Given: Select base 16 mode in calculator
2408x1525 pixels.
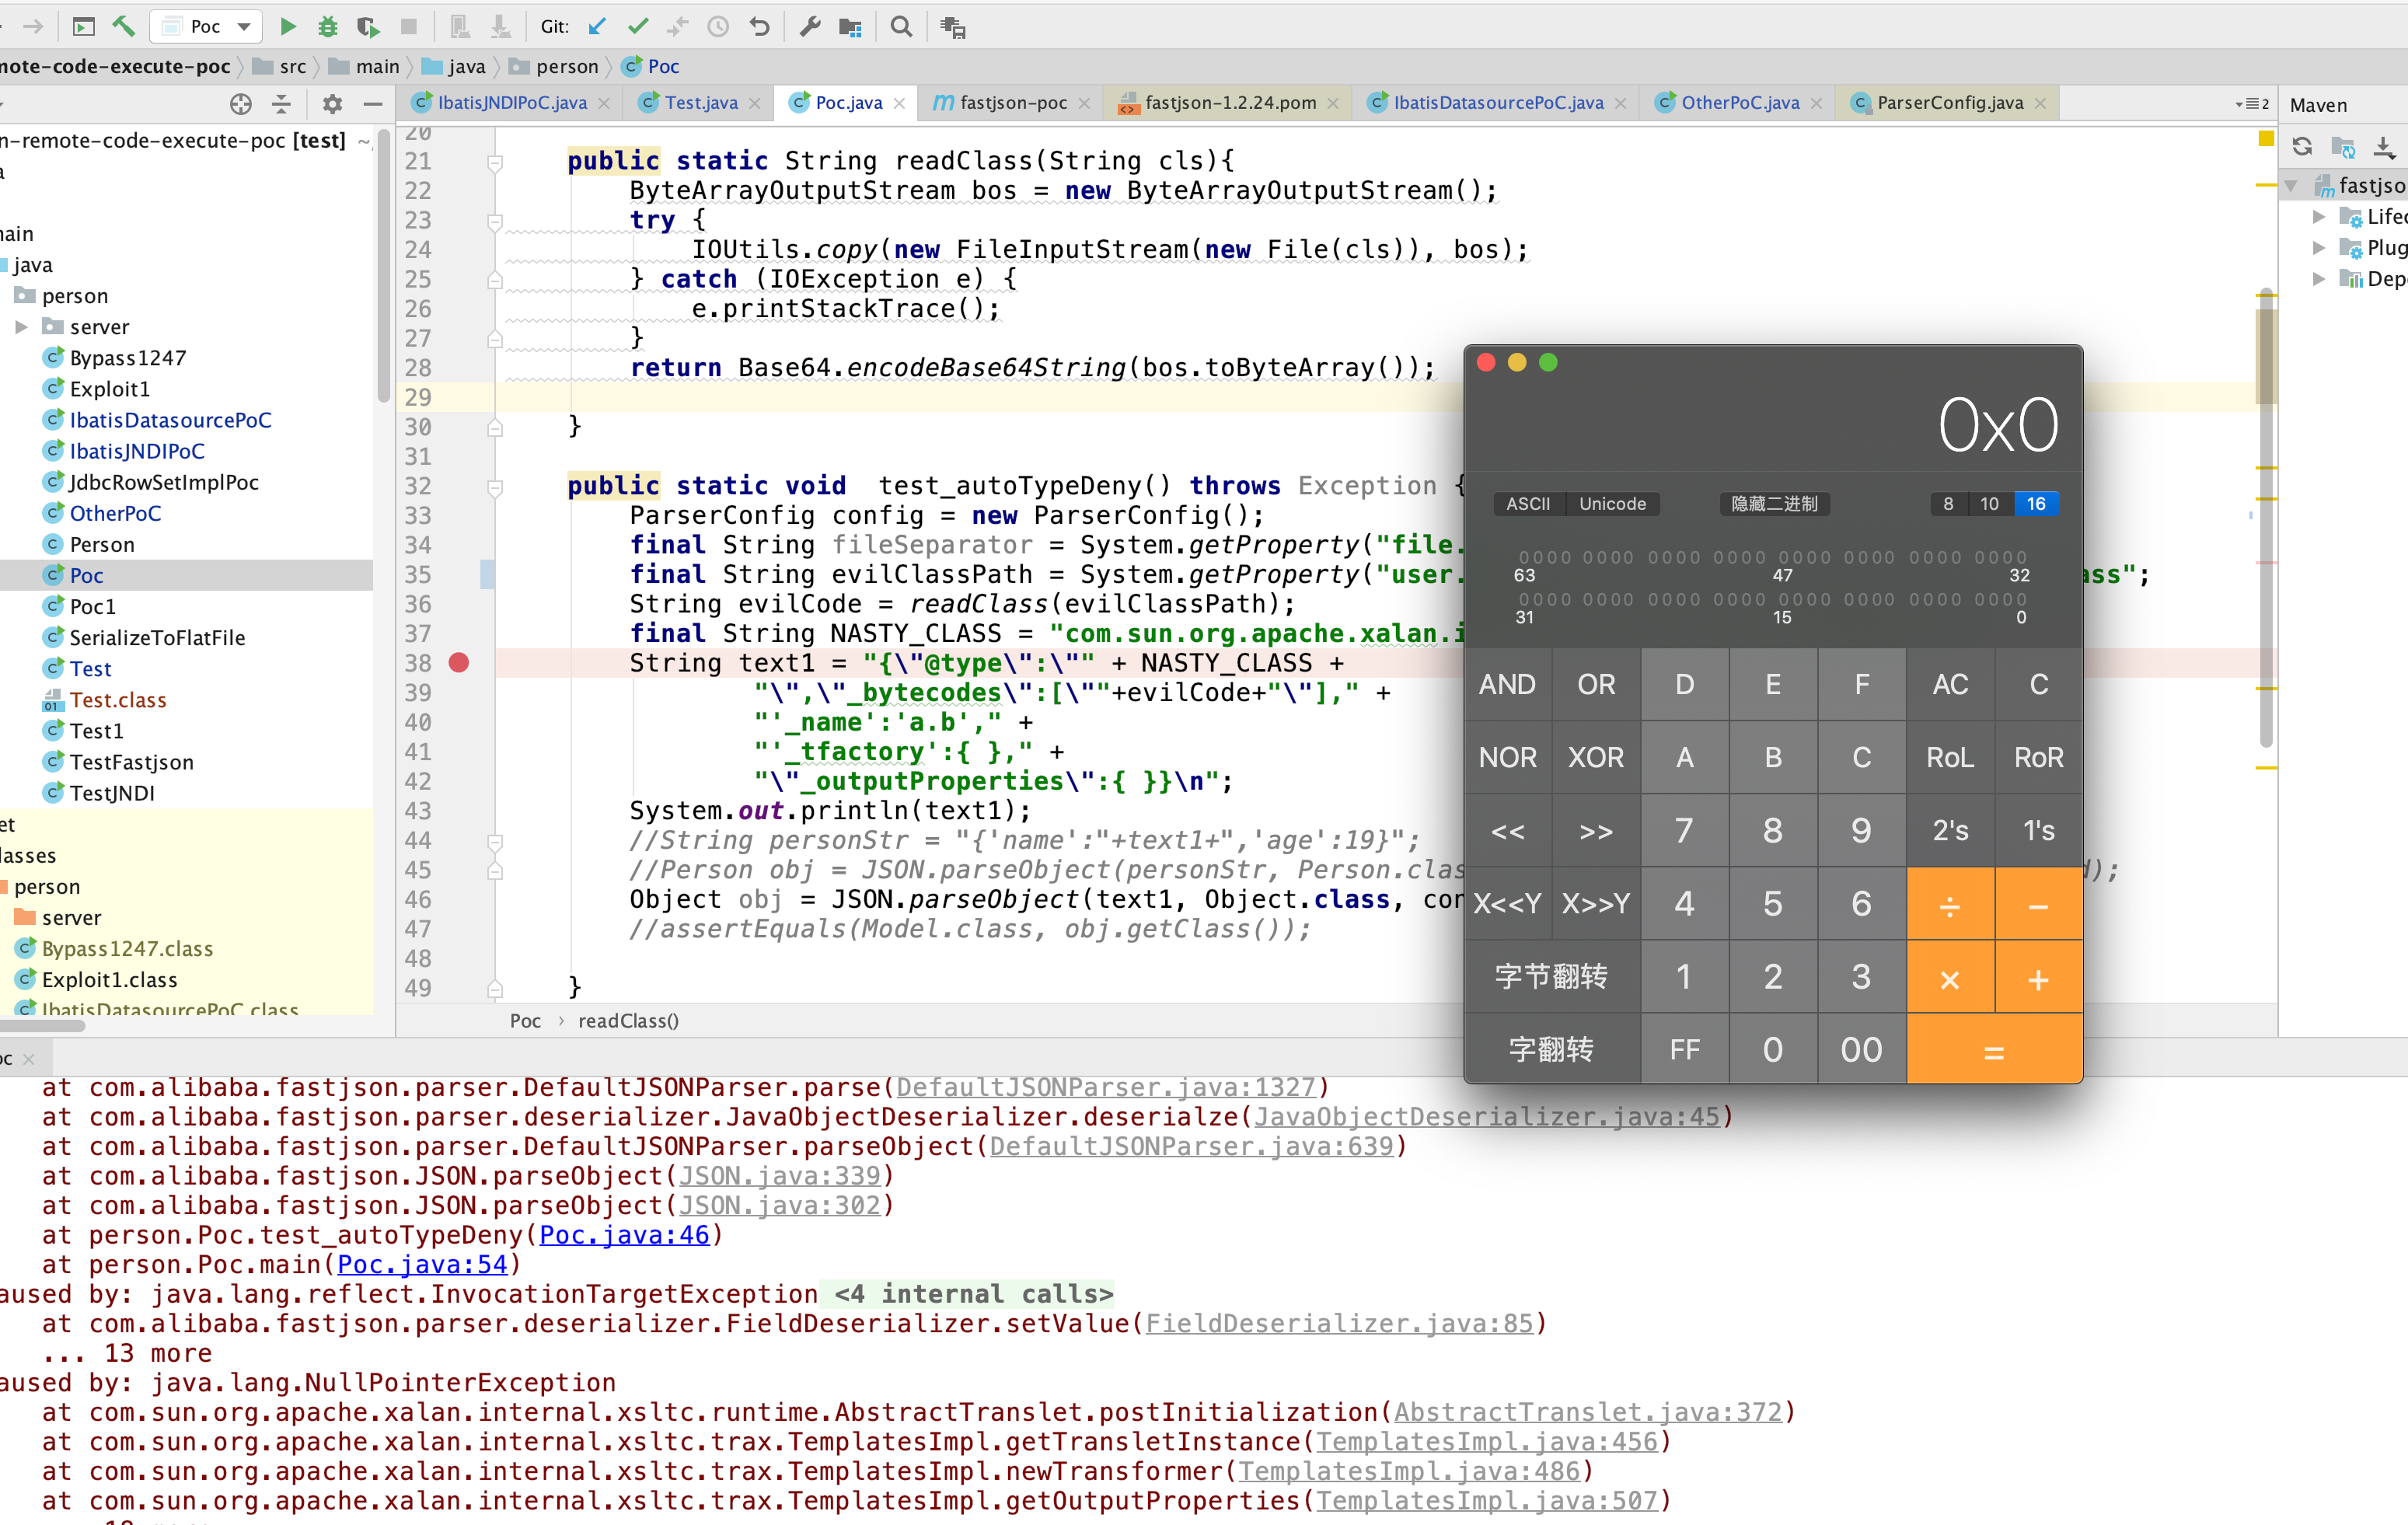Looking at the screenshot, I should (2035, 504).
